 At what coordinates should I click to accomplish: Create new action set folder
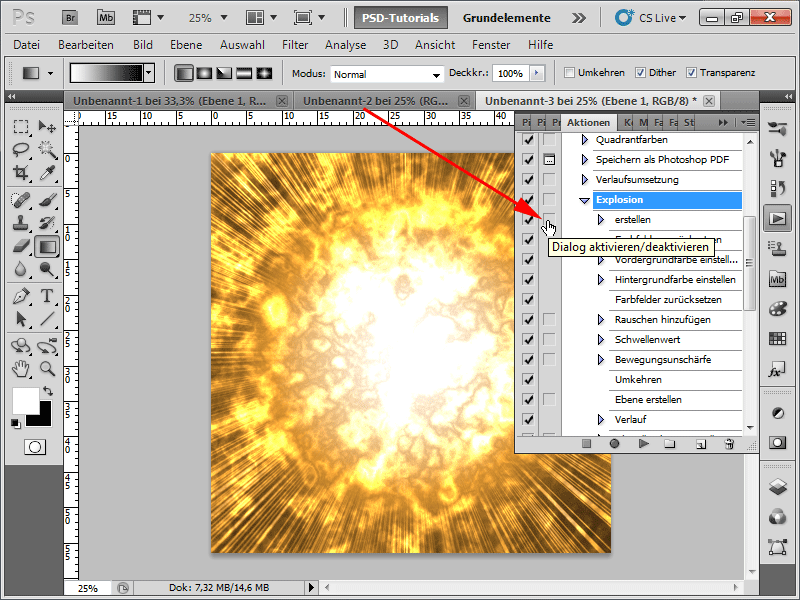(x=670, y=444)
